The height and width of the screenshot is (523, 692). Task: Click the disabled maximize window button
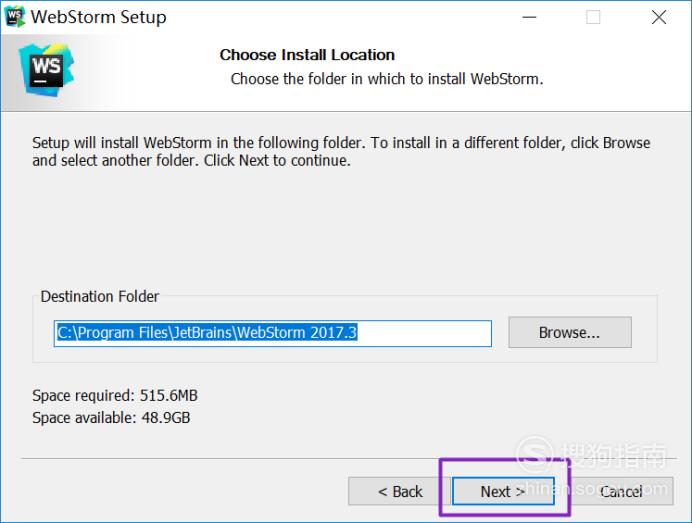tap(593, 17)
